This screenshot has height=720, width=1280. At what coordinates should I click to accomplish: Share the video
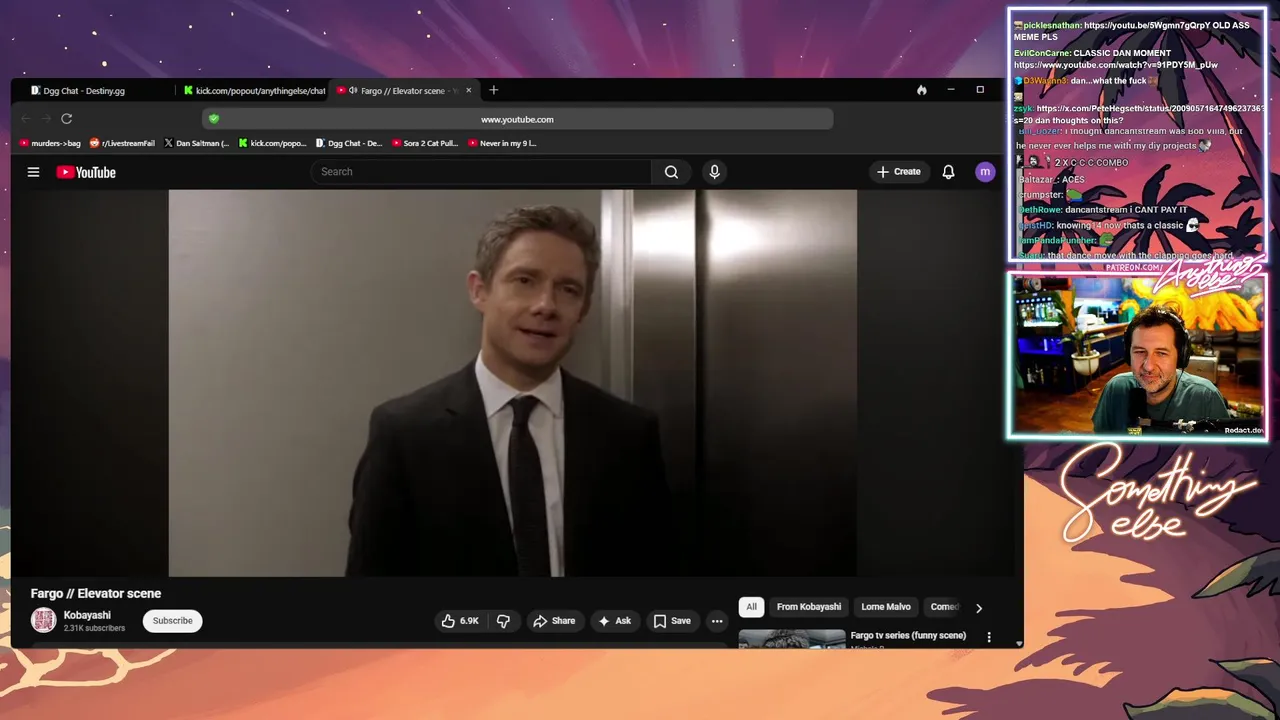554,621
